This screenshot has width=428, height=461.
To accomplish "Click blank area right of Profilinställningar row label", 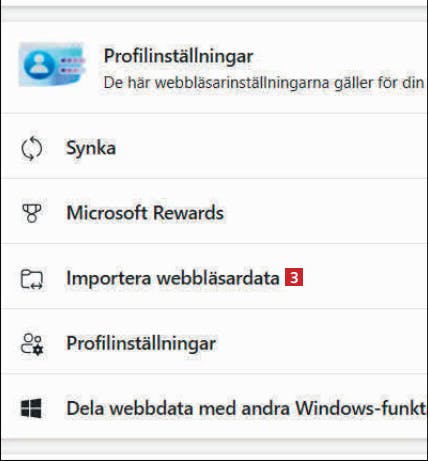I will [322, 342].
